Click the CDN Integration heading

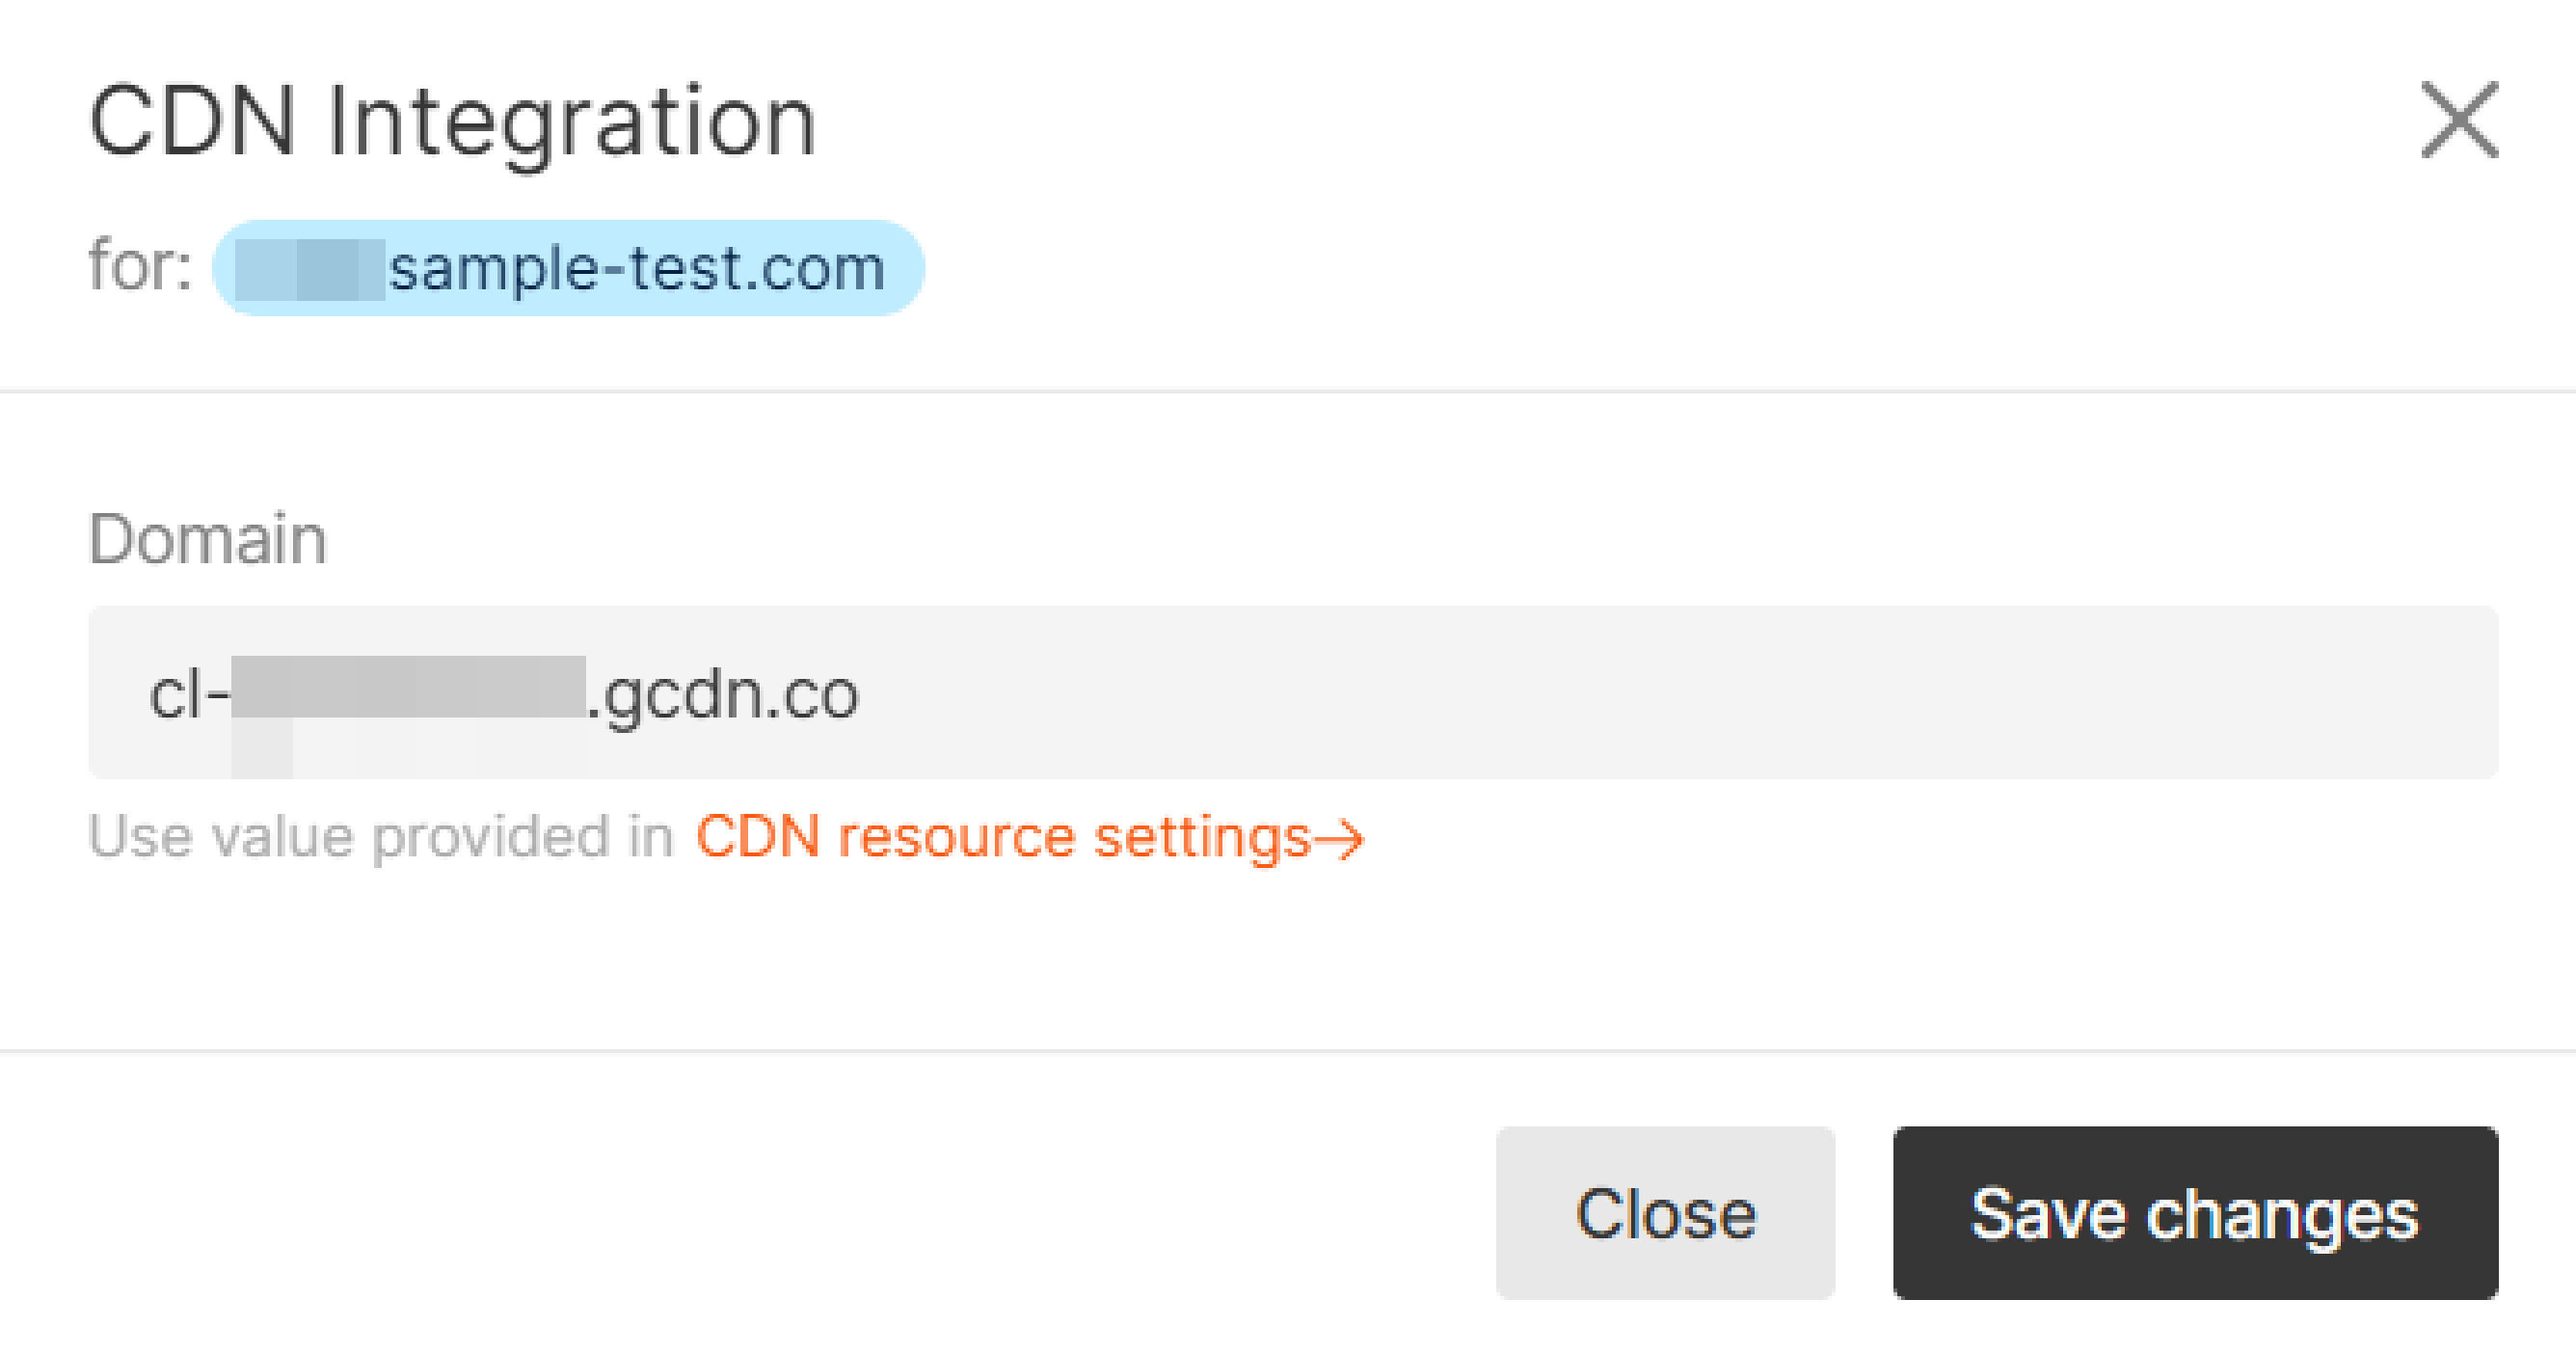[x=453, y=122]
